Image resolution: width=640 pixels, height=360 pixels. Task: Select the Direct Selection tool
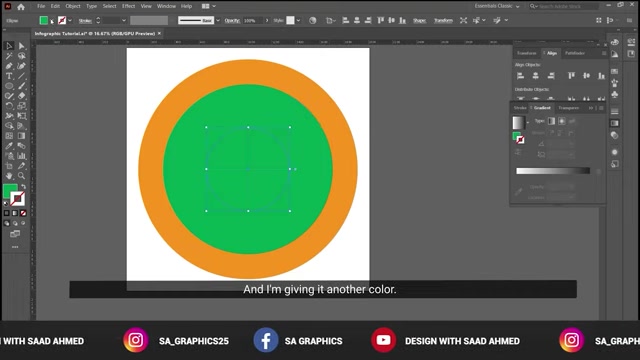(22, 46)
